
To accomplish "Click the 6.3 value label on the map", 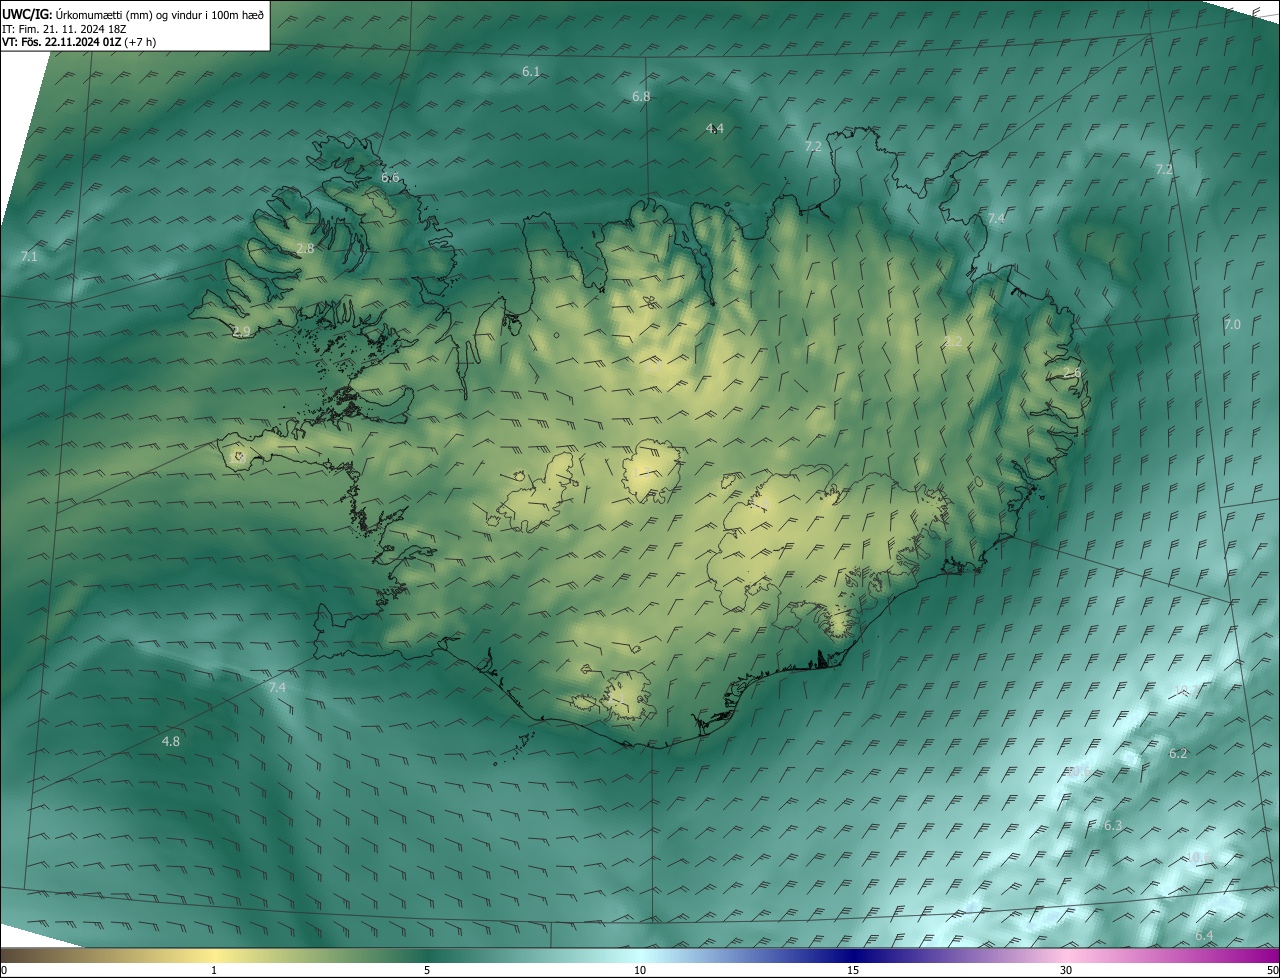I will coord(1113,825).
